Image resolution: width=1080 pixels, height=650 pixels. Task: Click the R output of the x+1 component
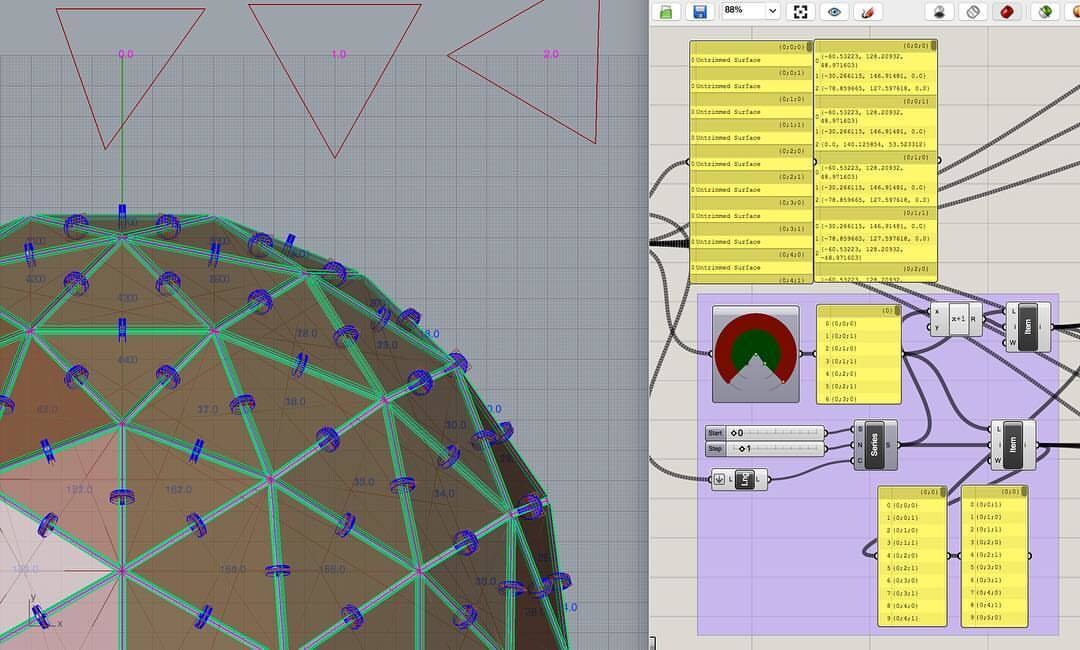(x=973, y=319)
